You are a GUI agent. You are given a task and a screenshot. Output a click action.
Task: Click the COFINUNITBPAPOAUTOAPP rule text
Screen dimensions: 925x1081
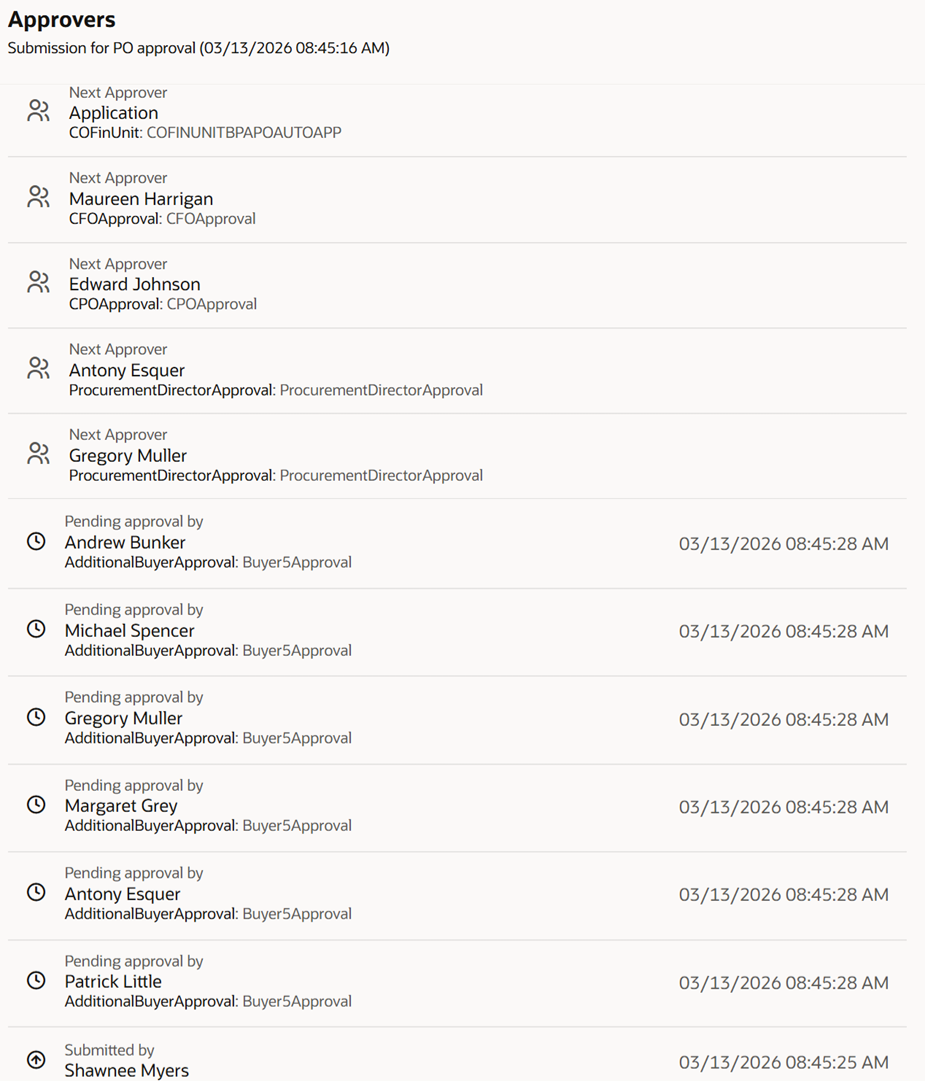244,132
